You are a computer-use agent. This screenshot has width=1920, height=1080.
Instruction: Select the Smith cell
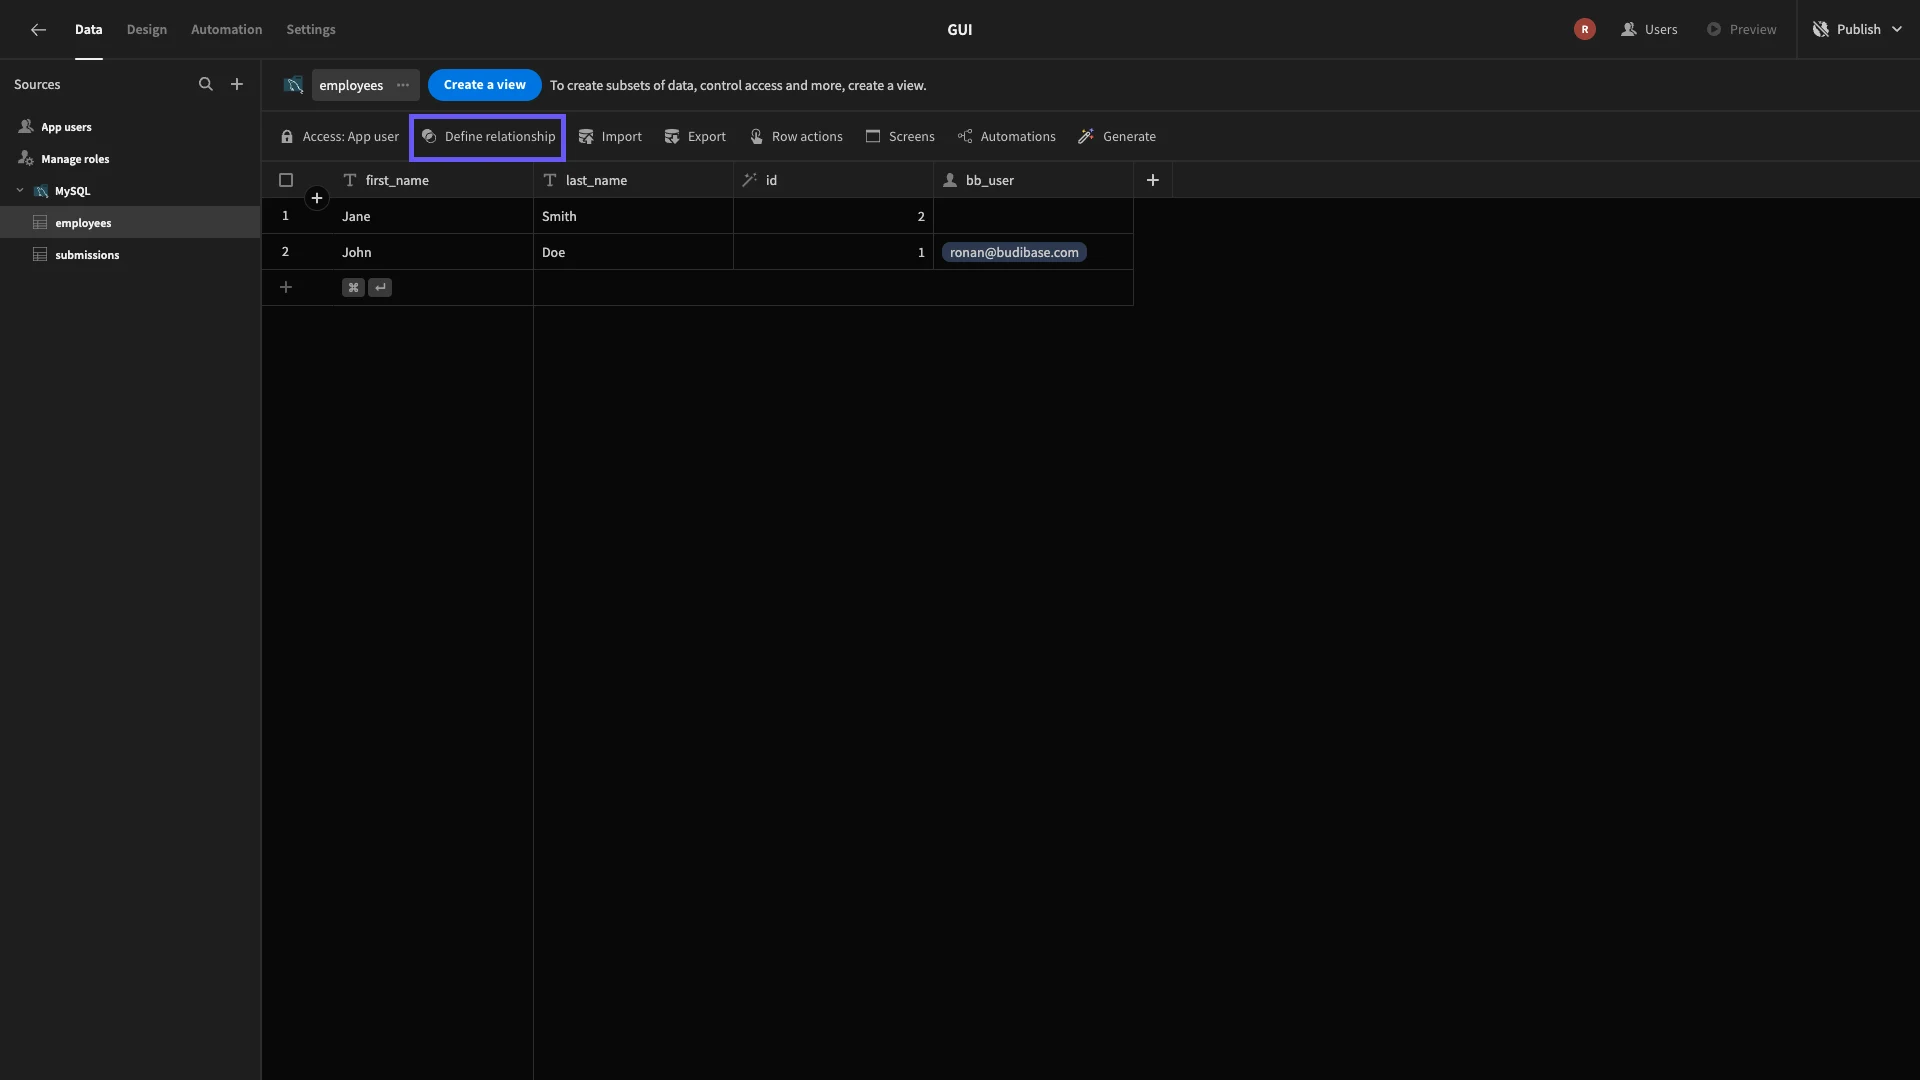click(633, 216)
